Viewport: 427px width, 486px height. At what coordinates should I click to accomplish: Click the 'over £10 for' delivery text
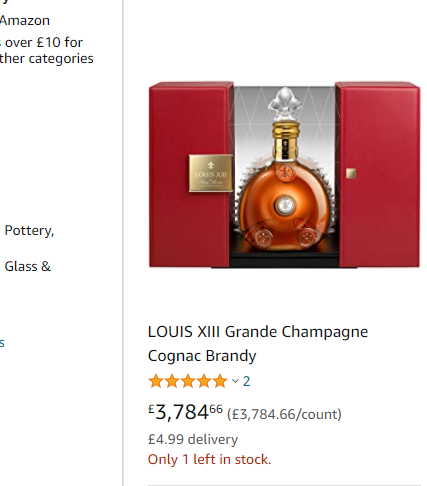click(x=41, y=43)
